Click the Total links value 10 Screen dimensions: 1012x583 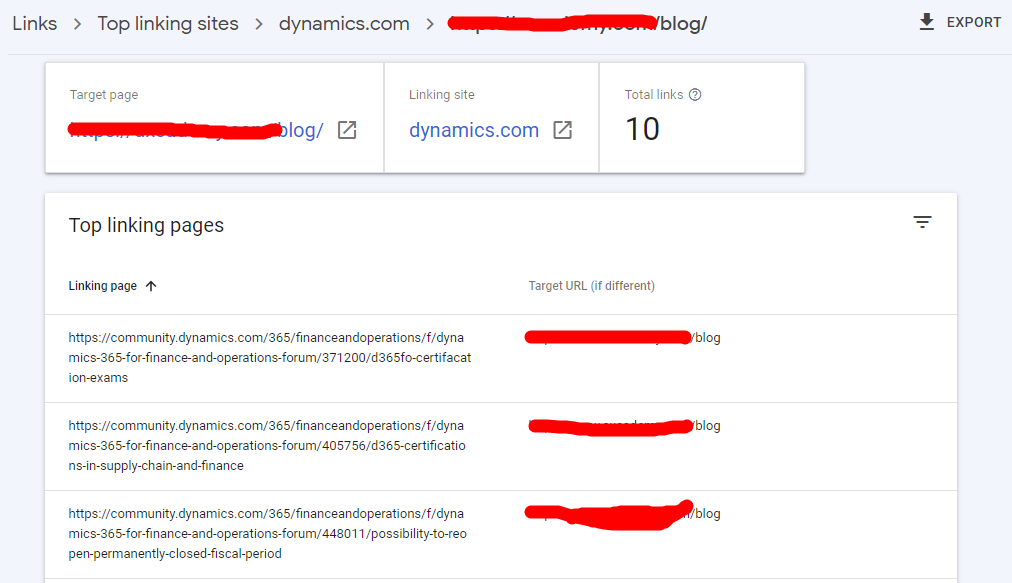[642, 129]
